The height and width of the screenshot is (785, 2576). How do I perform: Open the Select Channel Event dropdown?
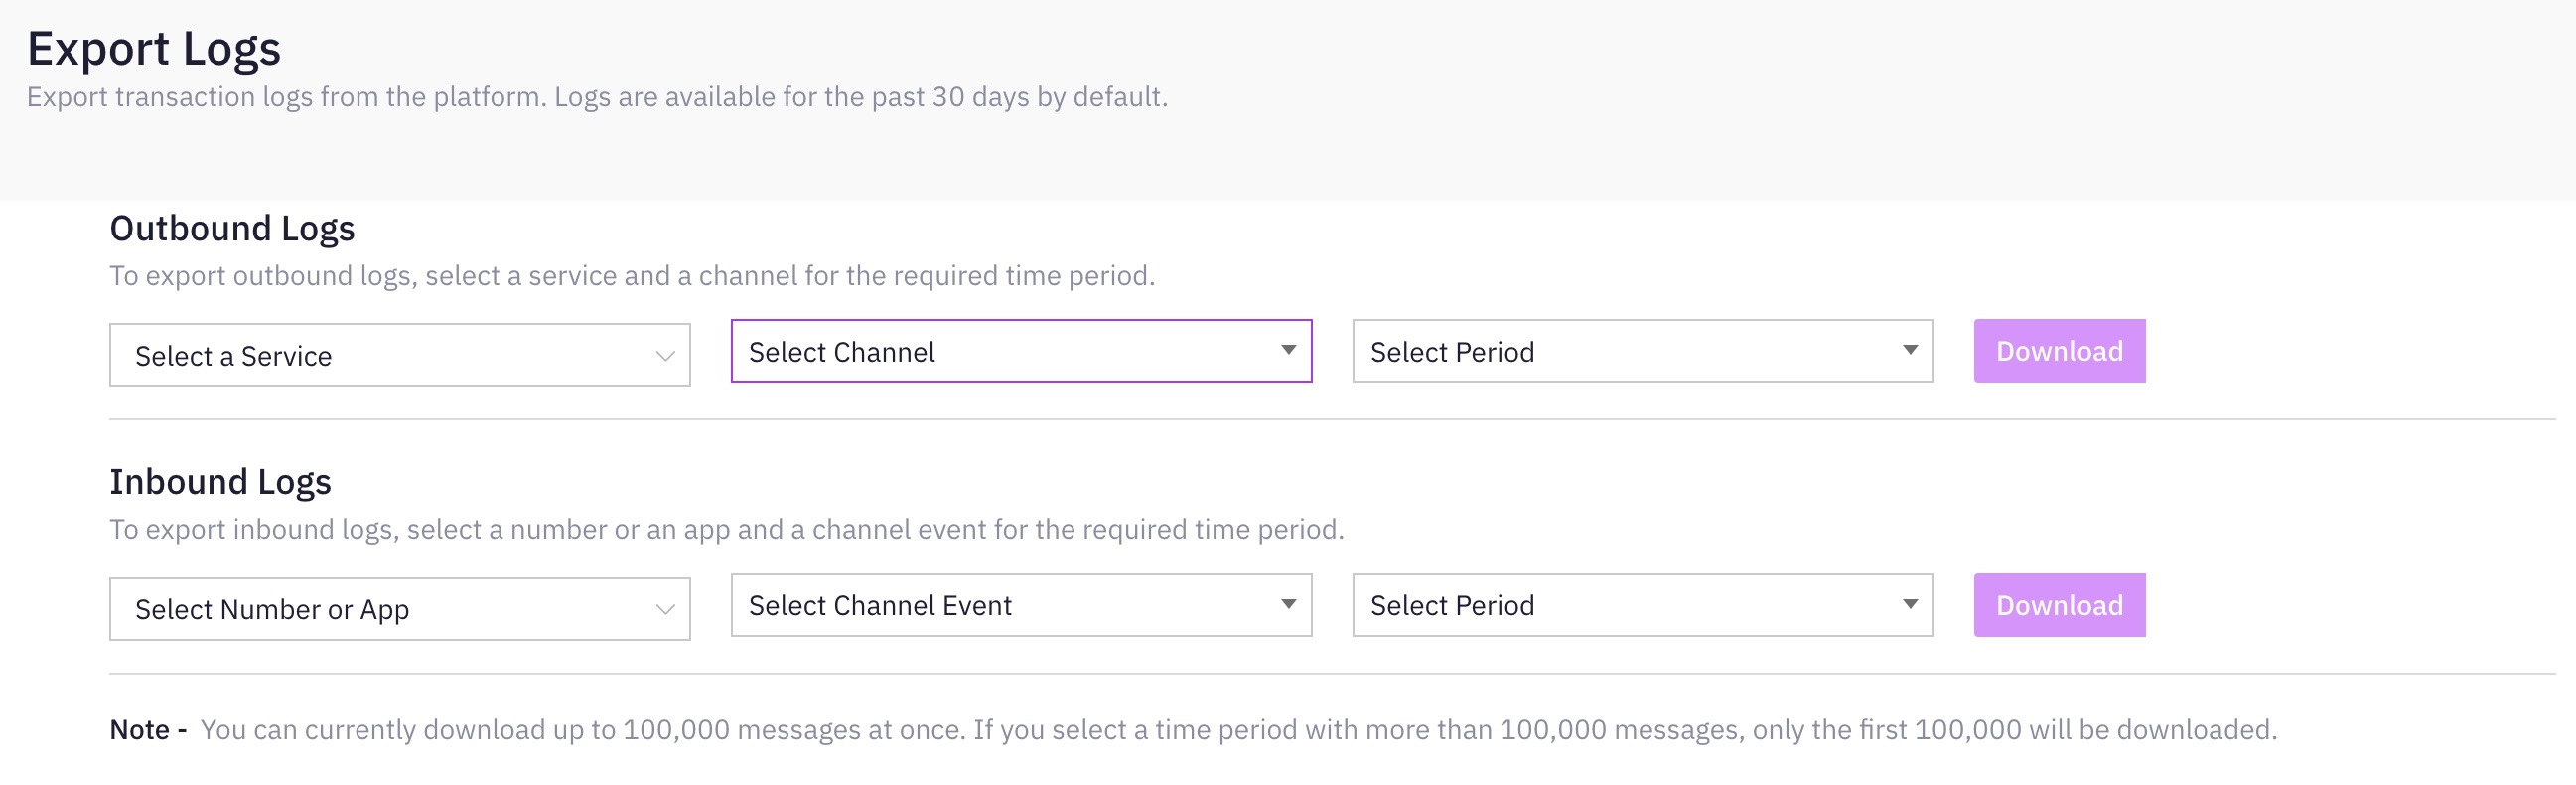pos(1019,605)
